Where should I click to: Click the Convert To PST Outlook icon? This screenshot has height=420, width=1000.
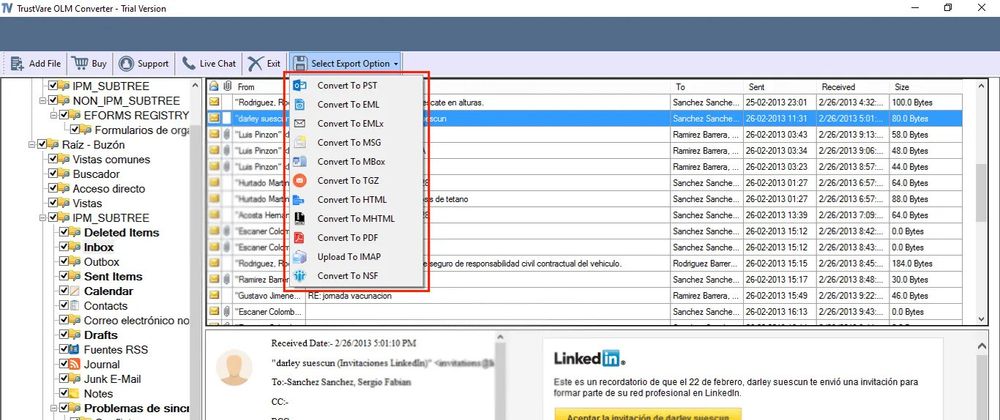pyautogui.click(x=299, y=86)
